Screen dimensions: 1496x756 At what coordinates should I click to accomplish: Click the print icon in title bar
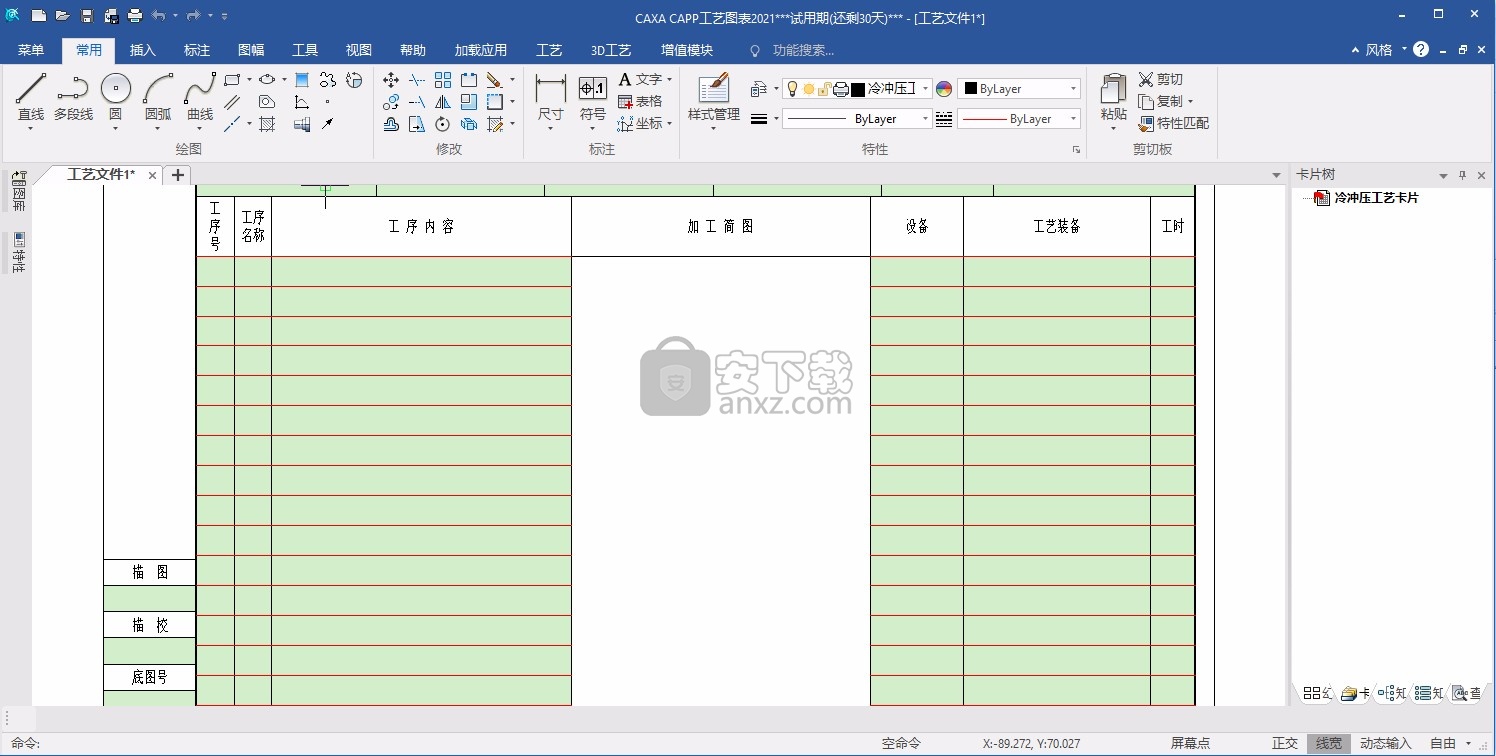click(135, 16)
